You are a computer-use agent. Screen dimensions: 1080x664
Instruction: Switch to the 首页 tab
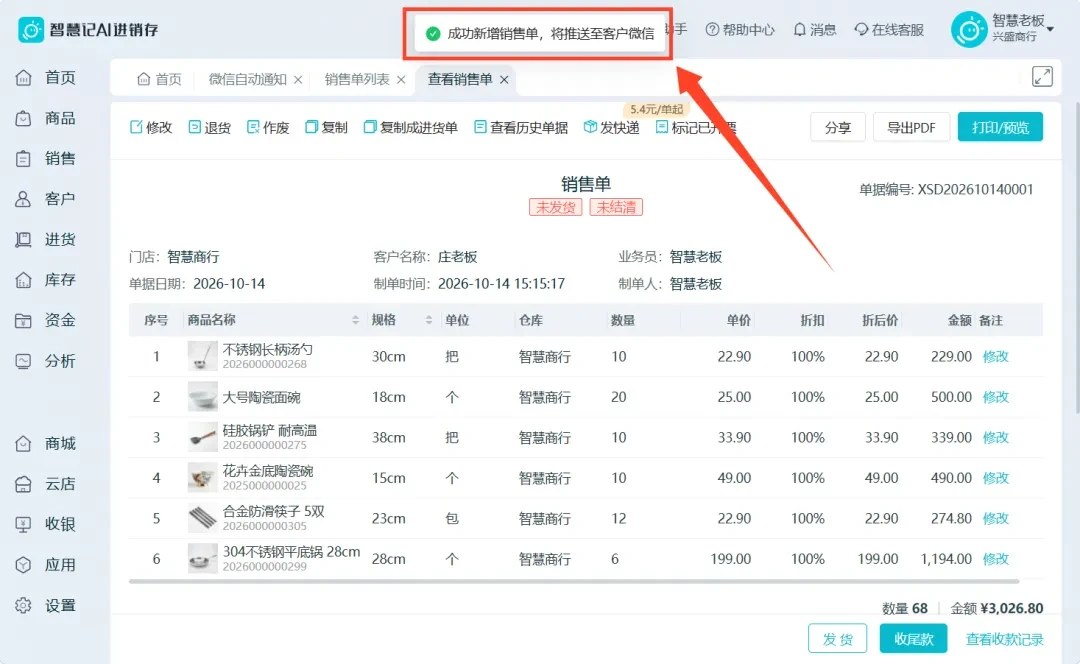[x=159, y=79]
